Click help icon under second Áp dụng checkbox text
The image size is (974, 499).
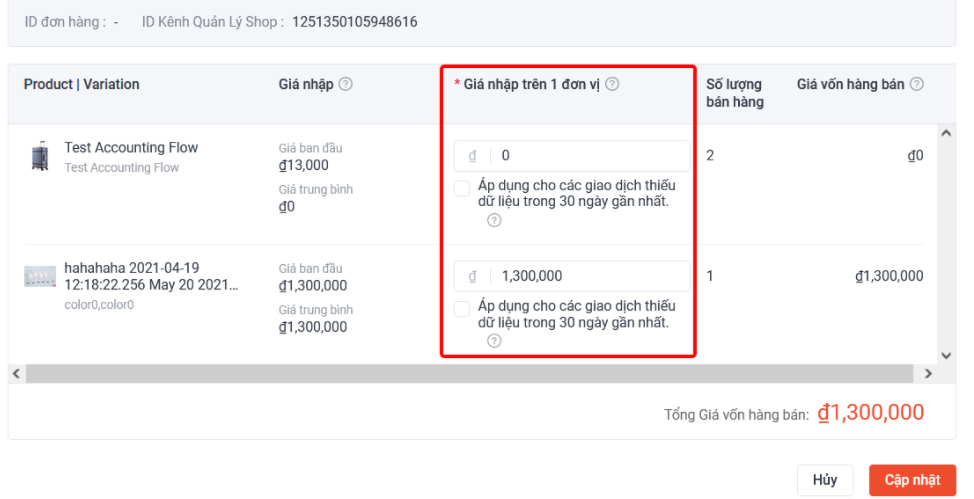click(x=494, y=341)
